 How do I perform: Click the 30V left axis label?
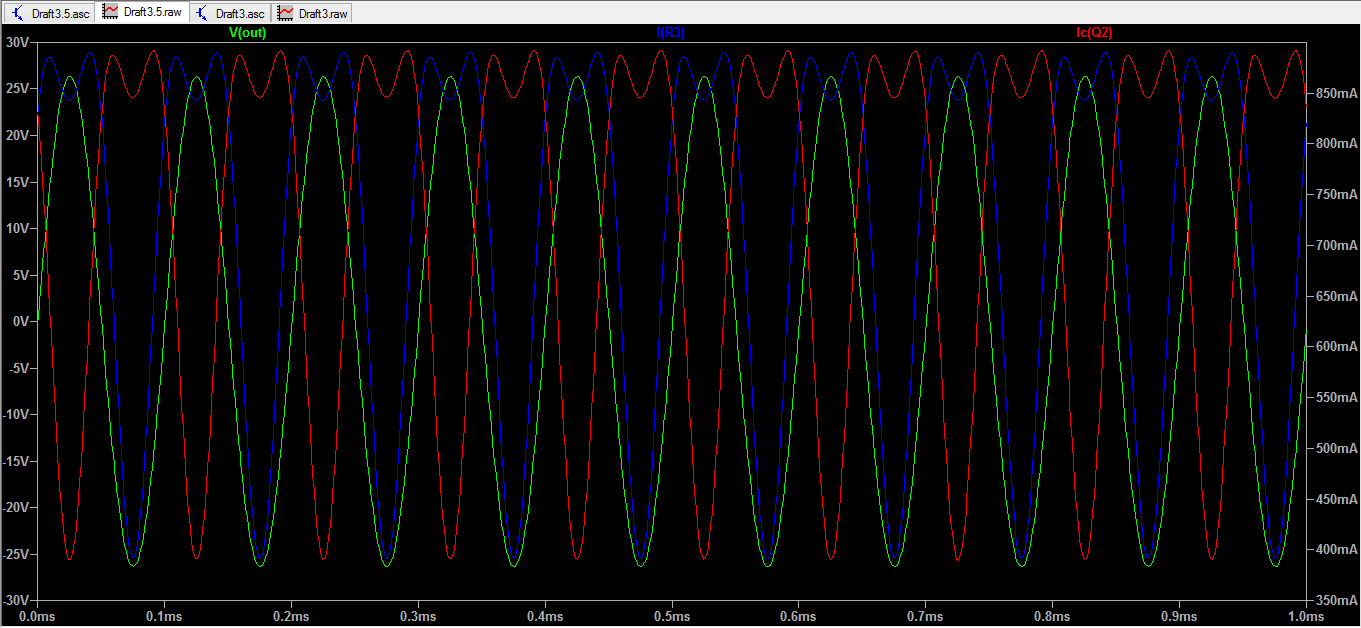pyautogui.click(x=18, y=42)
